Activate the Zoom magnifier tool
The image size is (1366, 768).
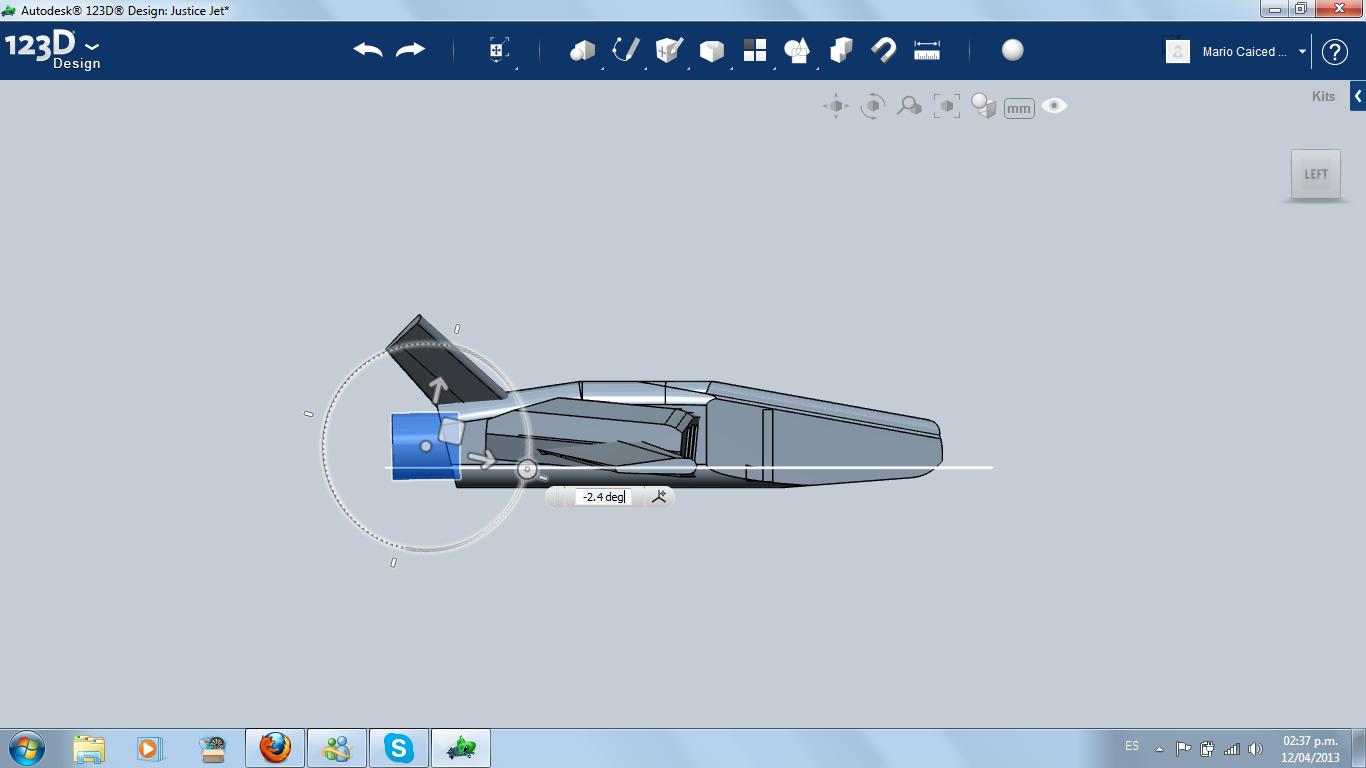click(909, 106)
